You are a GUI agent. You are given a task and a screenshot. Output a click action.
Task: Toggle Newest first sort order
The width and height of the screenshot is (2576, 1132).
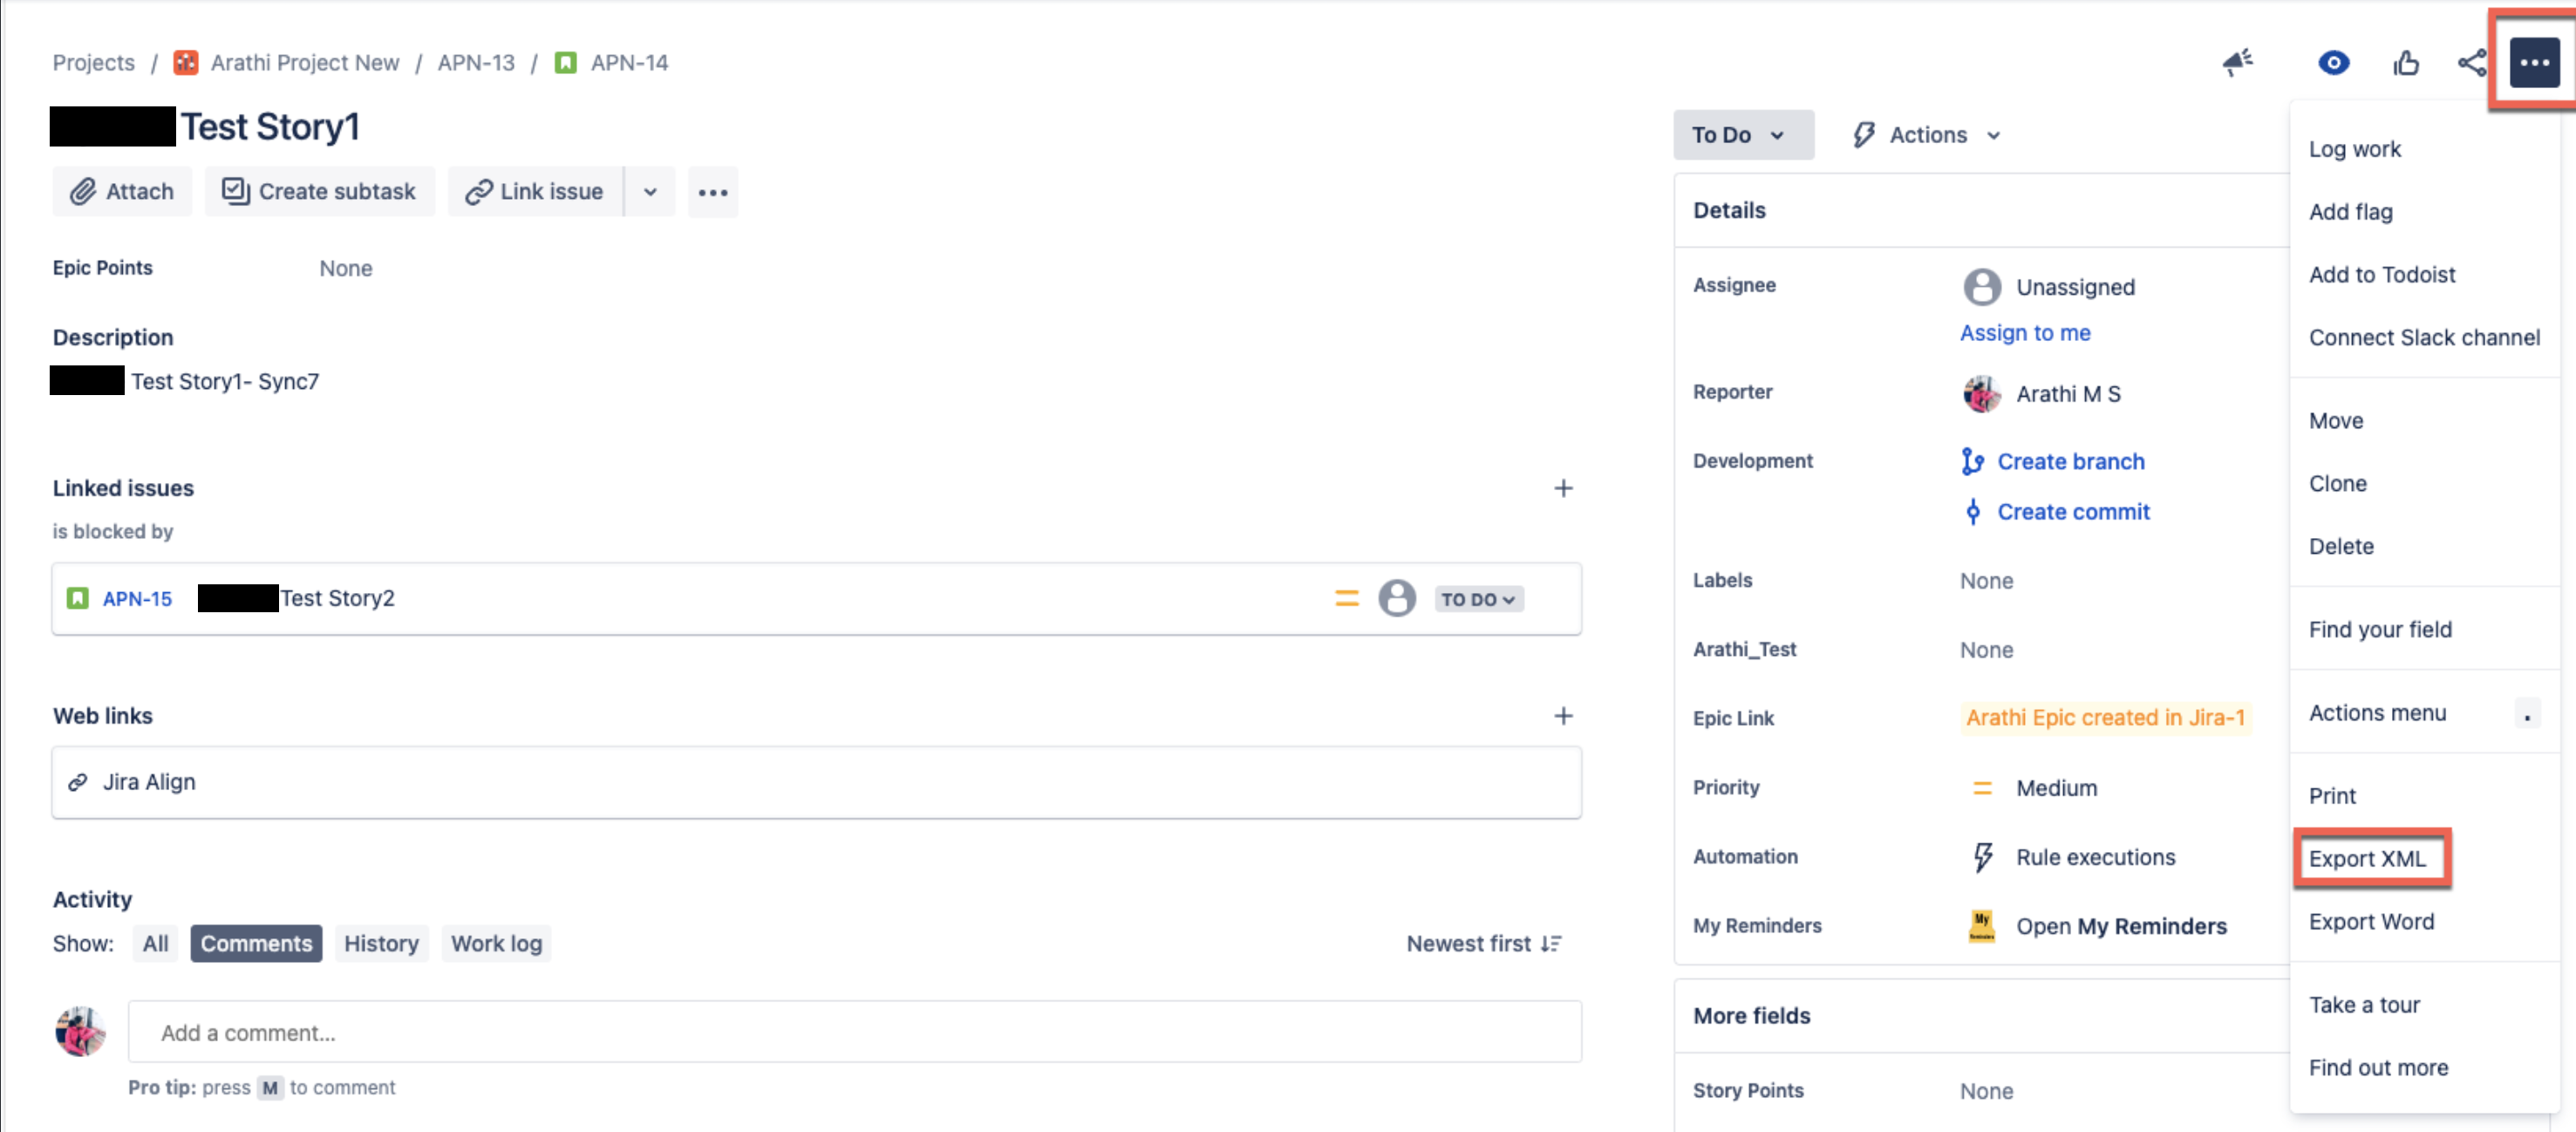point(1483,943)
